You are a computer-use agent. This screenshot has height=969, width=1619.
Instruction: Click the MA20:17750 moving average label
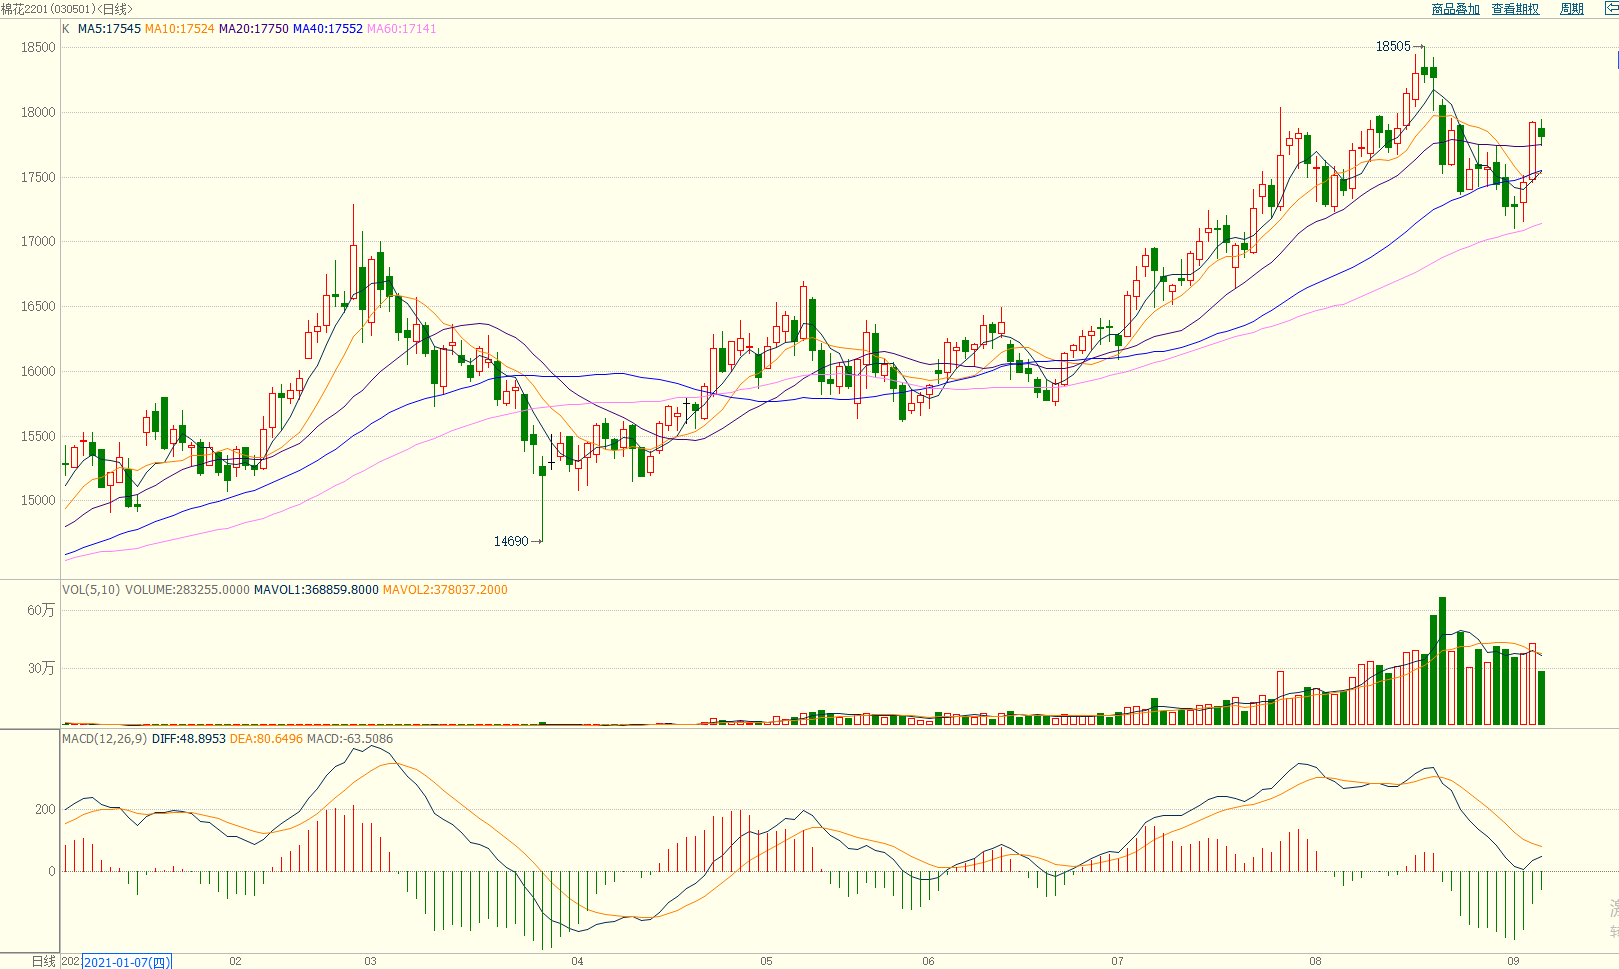click(x=253, y=29)
